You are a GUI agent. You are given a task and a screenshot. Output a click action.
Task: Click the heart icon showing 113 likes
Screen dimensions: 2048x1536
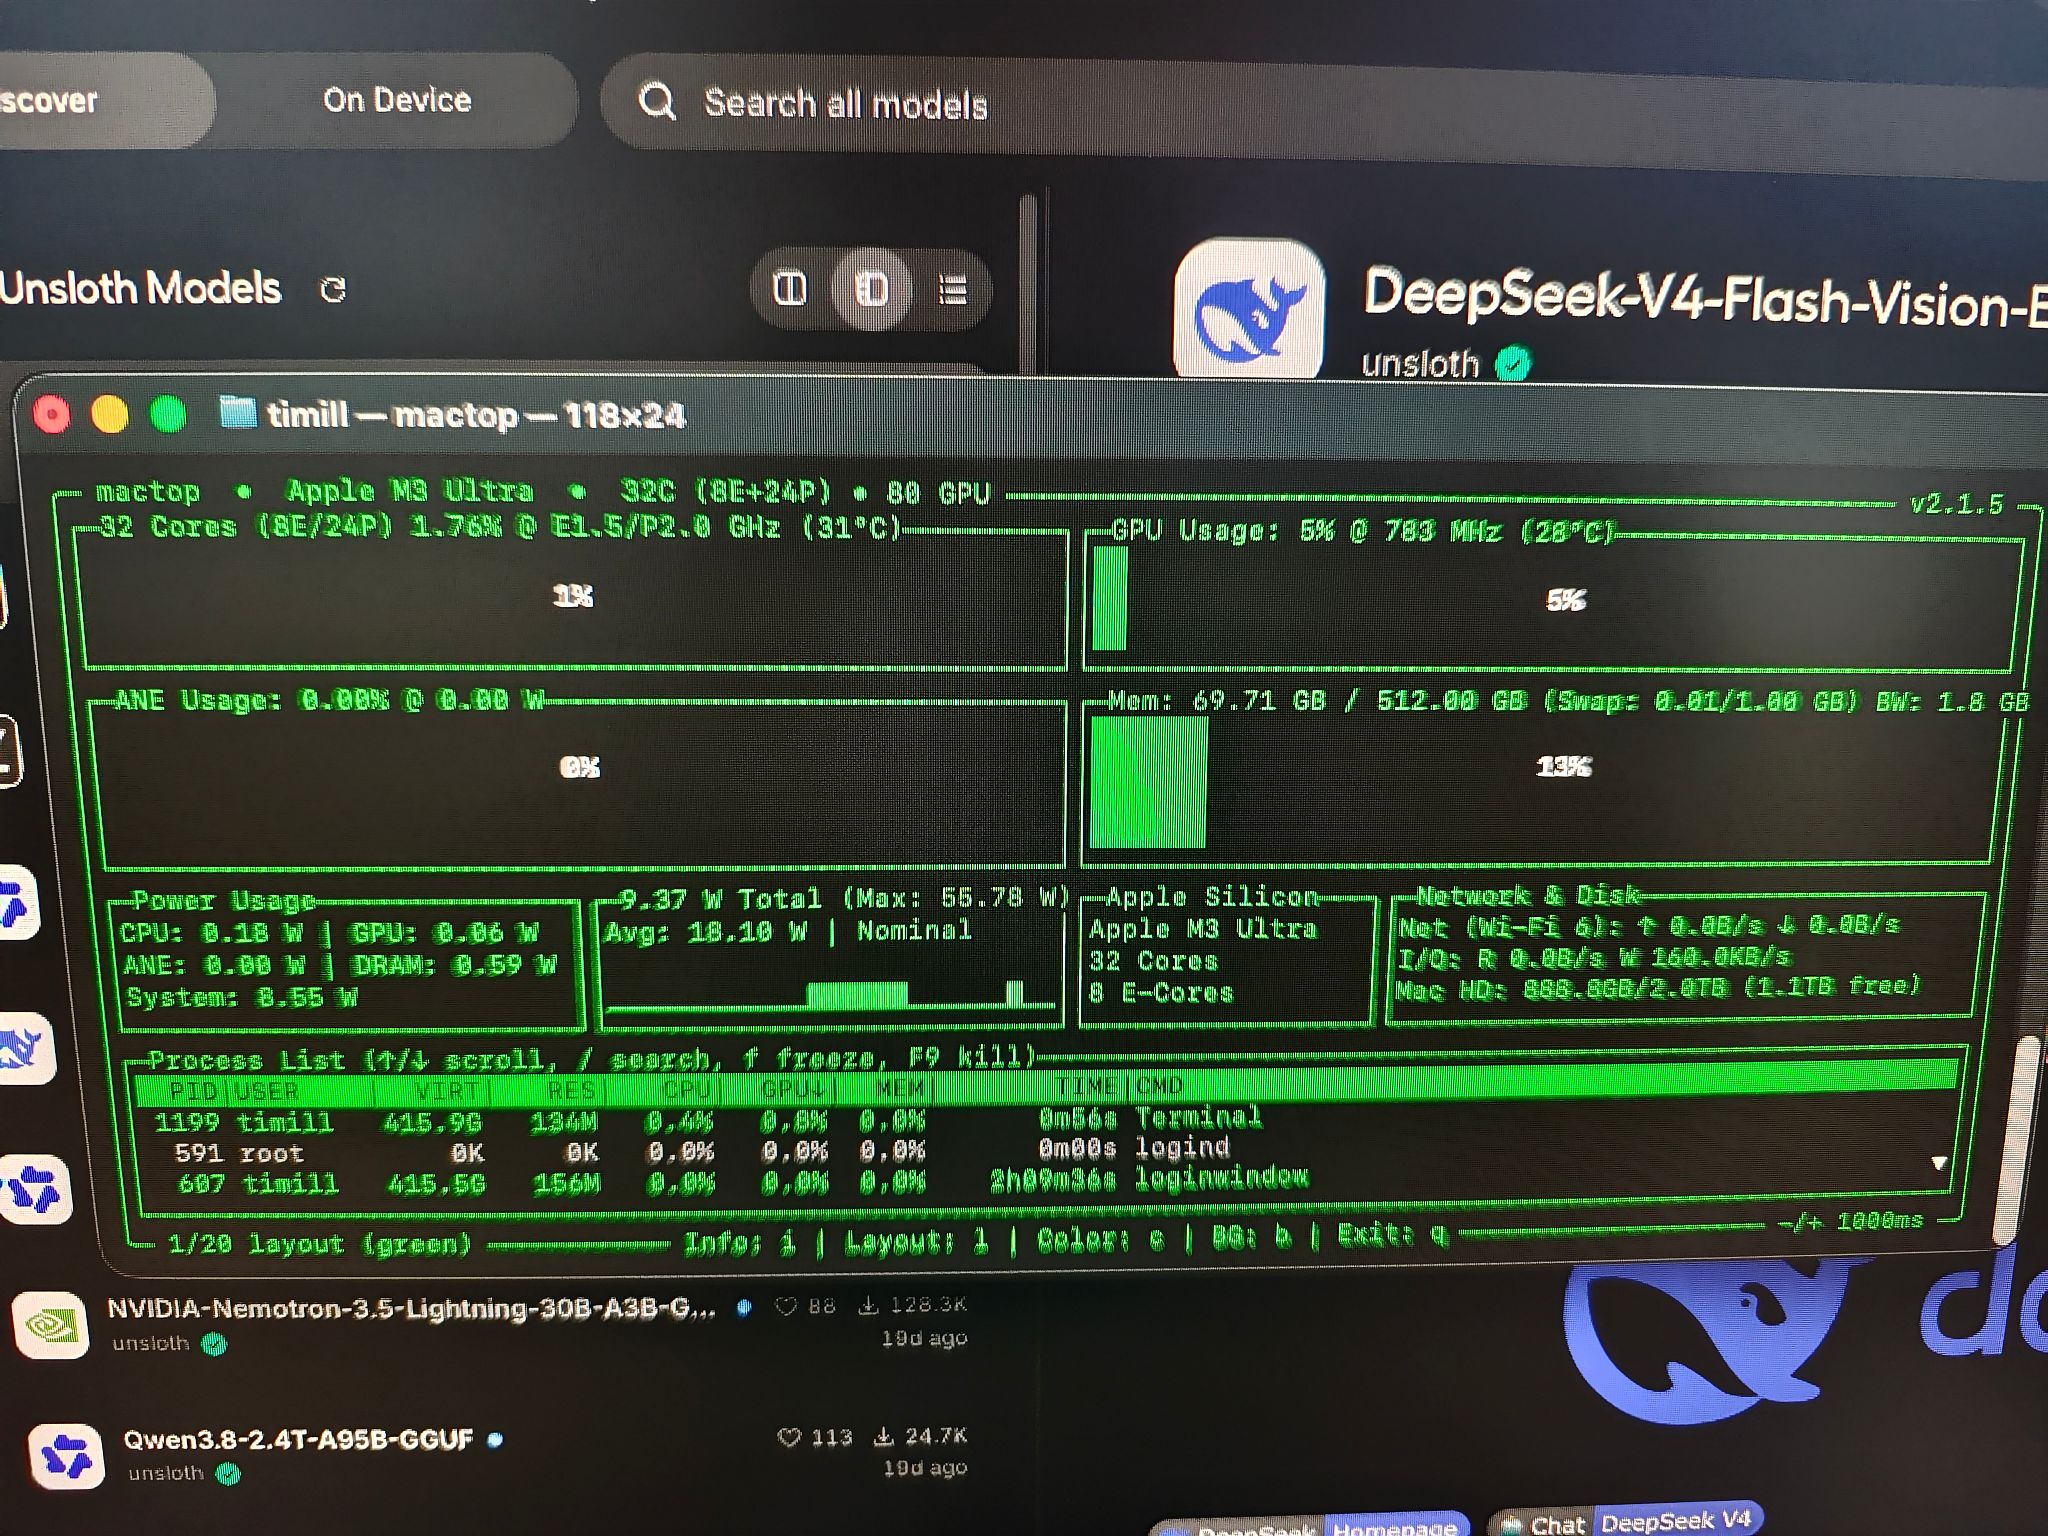[x=789, y=1437]
